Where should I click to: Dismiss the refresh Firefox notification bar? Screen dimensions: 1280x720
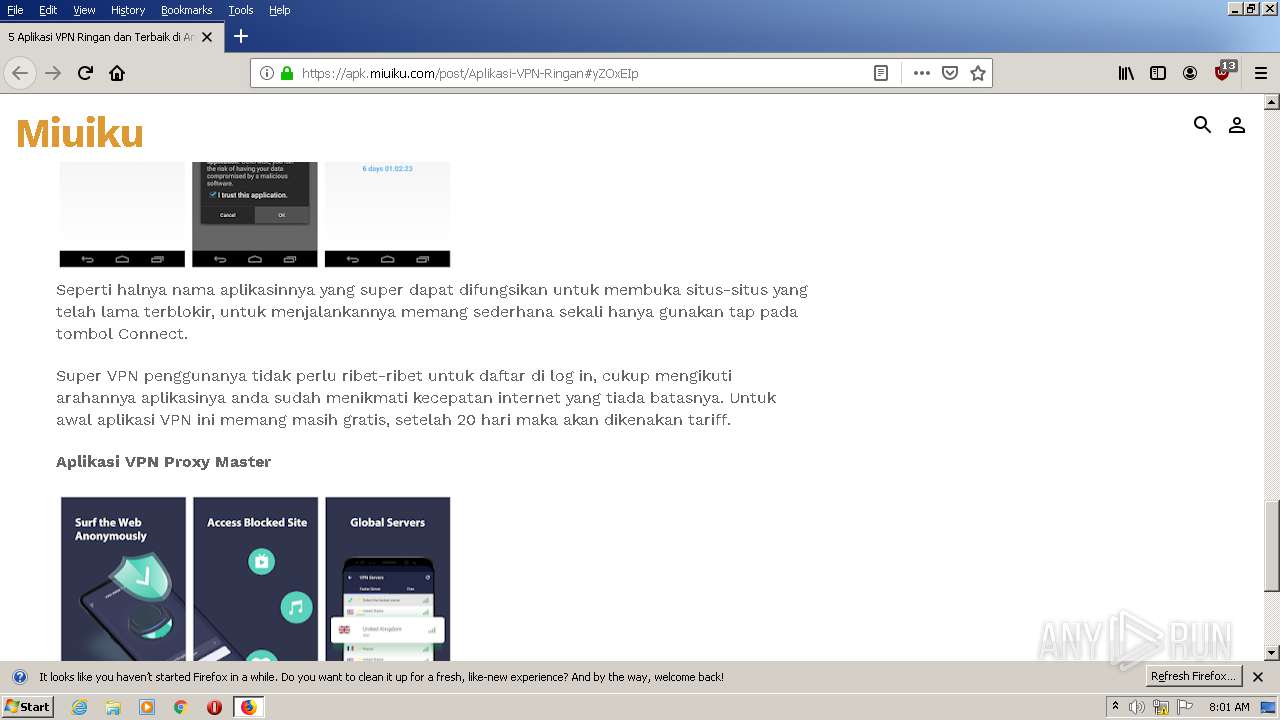(x=1258, y=677)
